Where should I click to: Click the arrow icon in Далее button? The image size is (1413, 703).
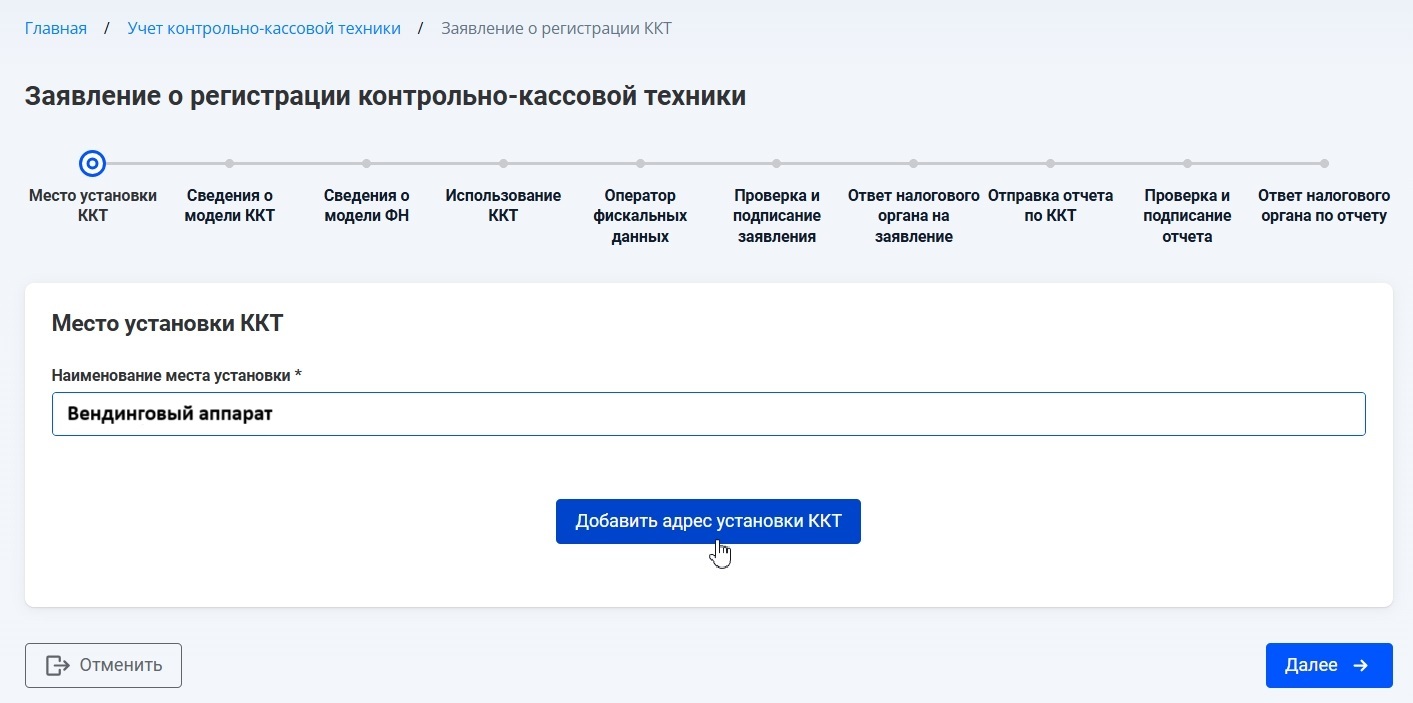(1360, 665)
